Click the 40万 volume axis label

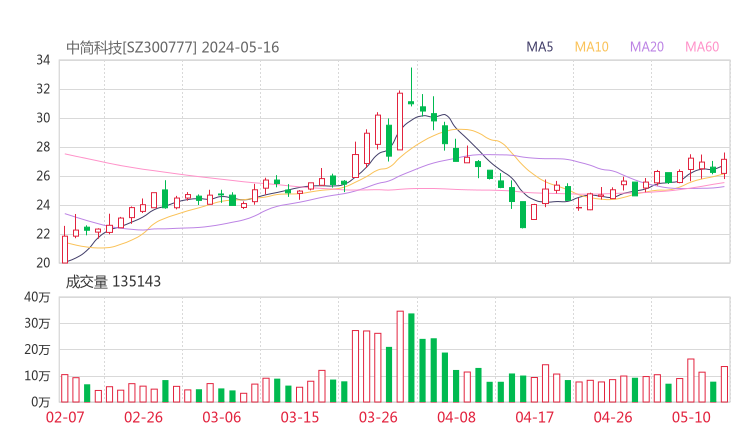point(38,297)
